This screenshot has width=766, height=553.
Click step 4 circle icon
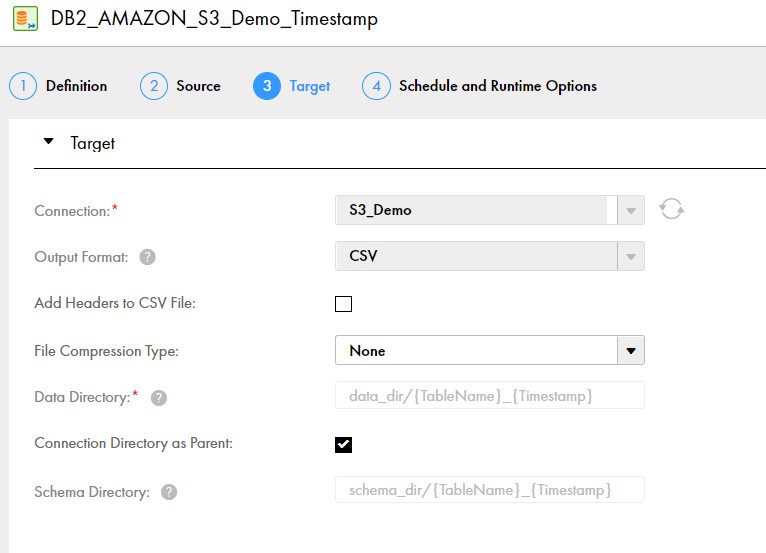[376, 86]
